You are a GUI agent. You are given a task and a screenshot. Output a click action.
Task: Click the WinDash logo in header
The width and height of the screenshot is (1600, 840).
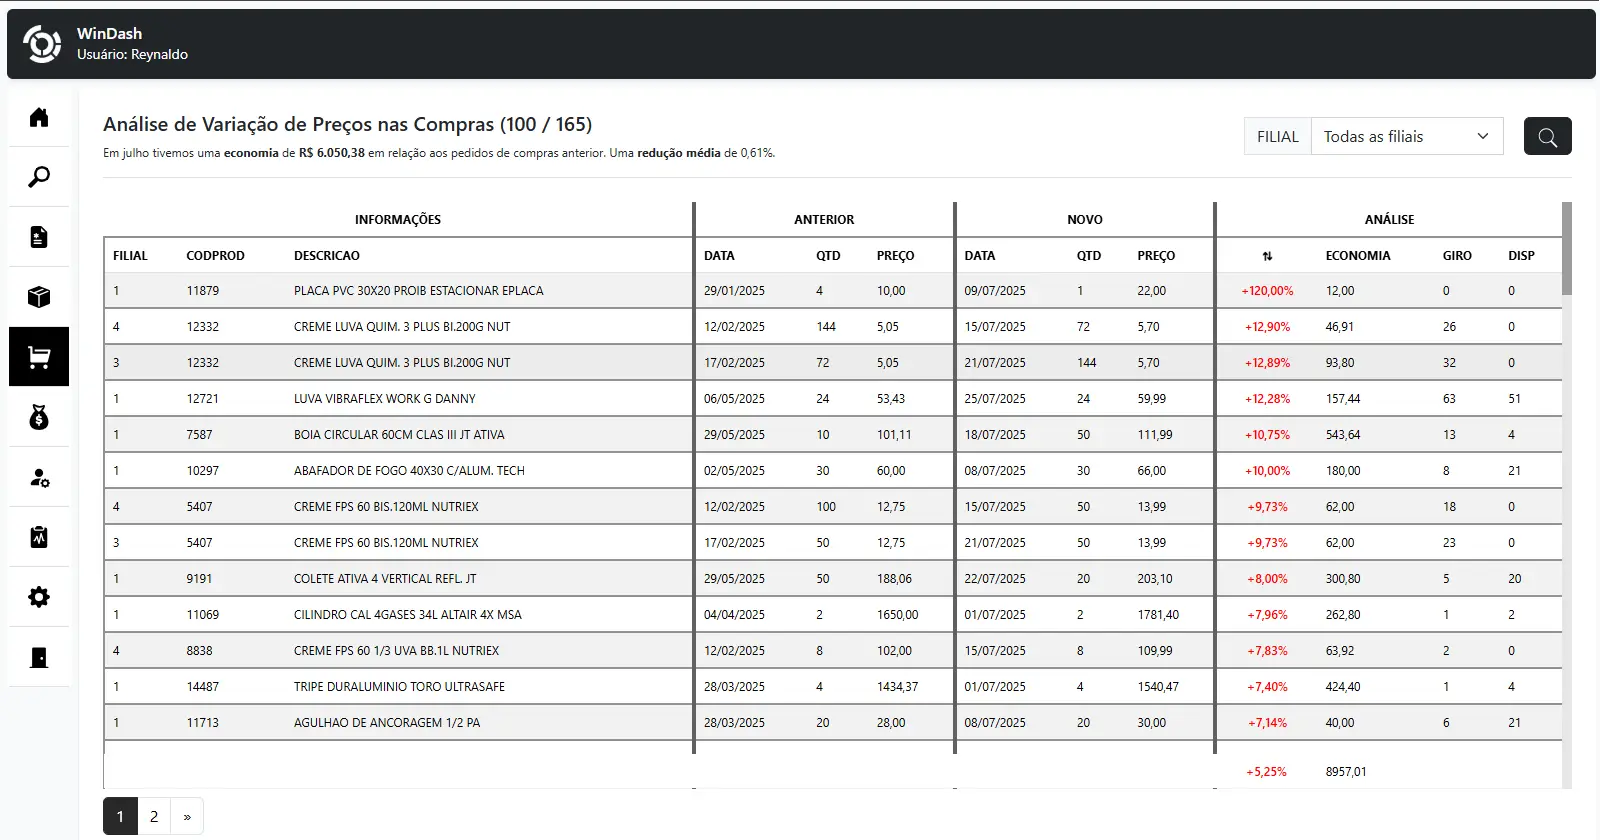[x=42, y=44]
